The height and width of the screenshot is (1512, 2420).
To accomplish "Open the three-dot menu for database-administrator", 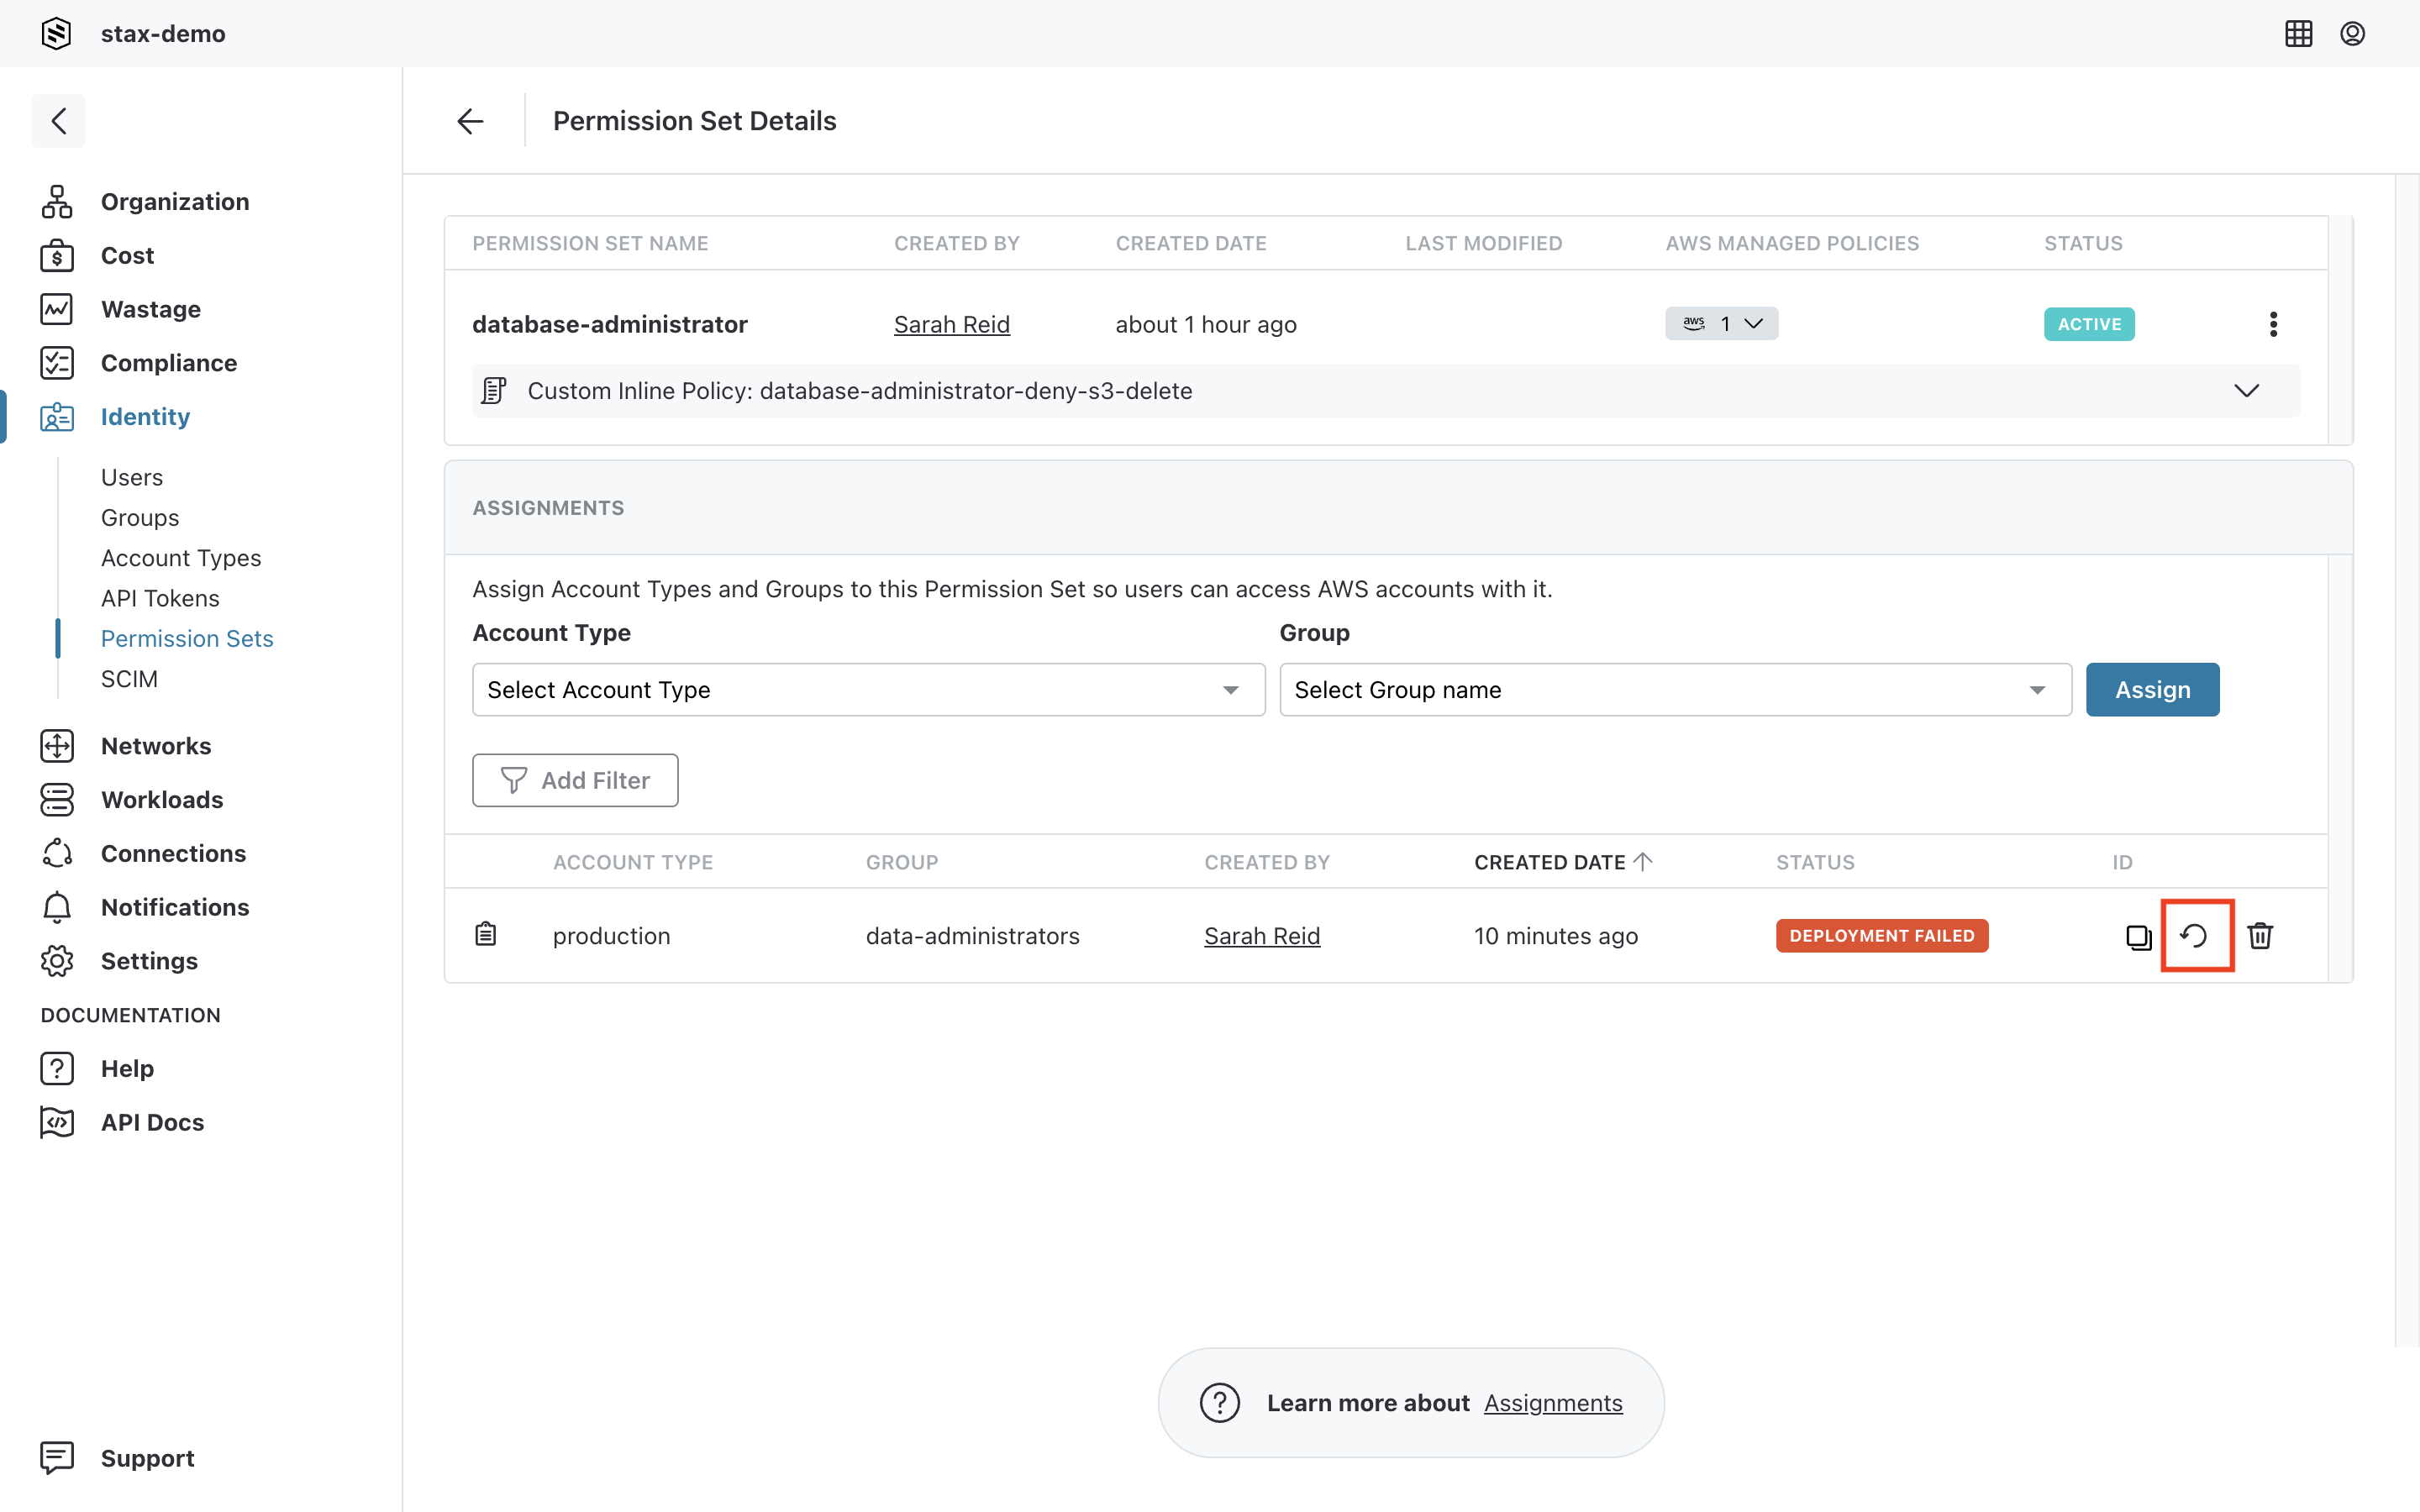I will click(x=2273, y=324).
